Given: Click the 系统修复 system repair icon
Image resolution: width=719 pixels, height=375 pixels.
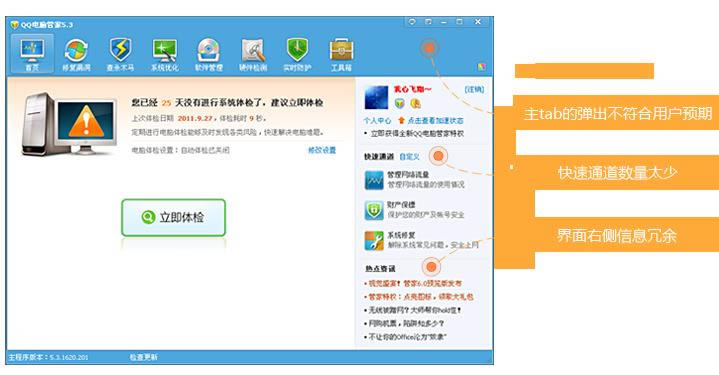Looking at the screenshot, I should (374, 241).
